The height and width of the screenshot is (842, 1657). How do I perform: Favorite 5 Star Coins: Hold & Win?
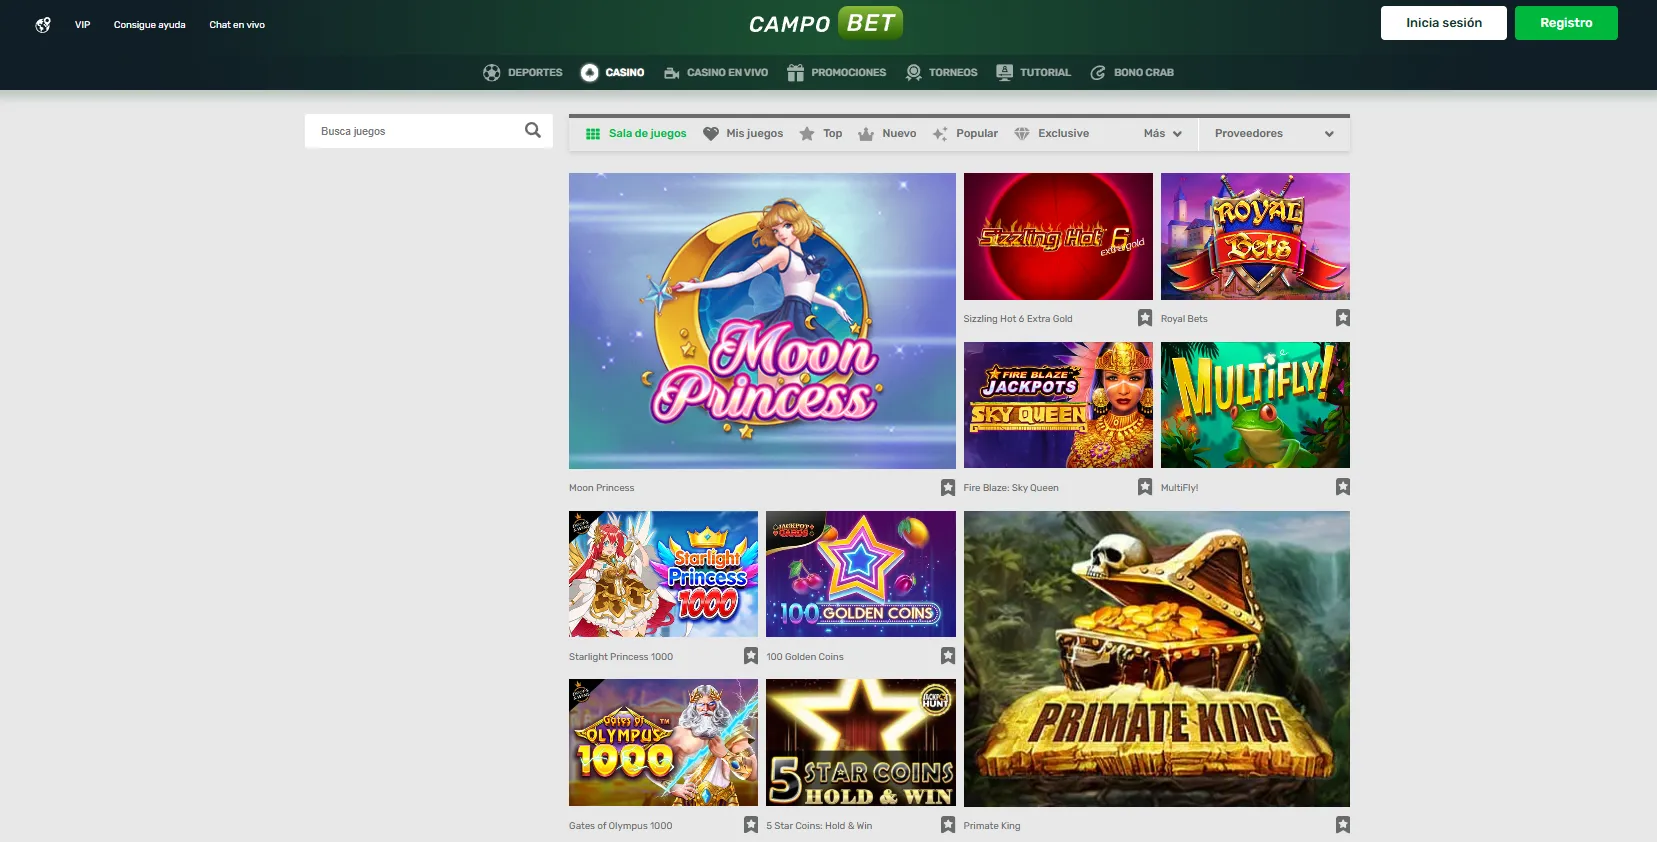point(948,825)
